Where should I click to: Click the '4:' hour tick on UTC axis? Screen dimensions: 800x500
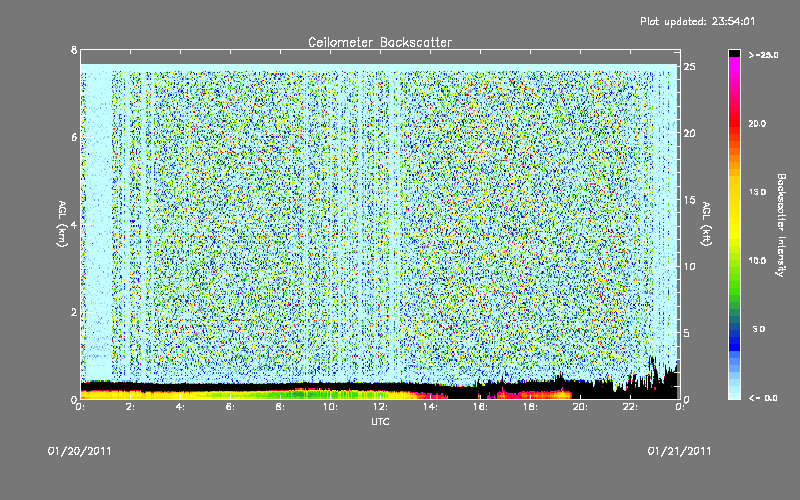(180, 407)
